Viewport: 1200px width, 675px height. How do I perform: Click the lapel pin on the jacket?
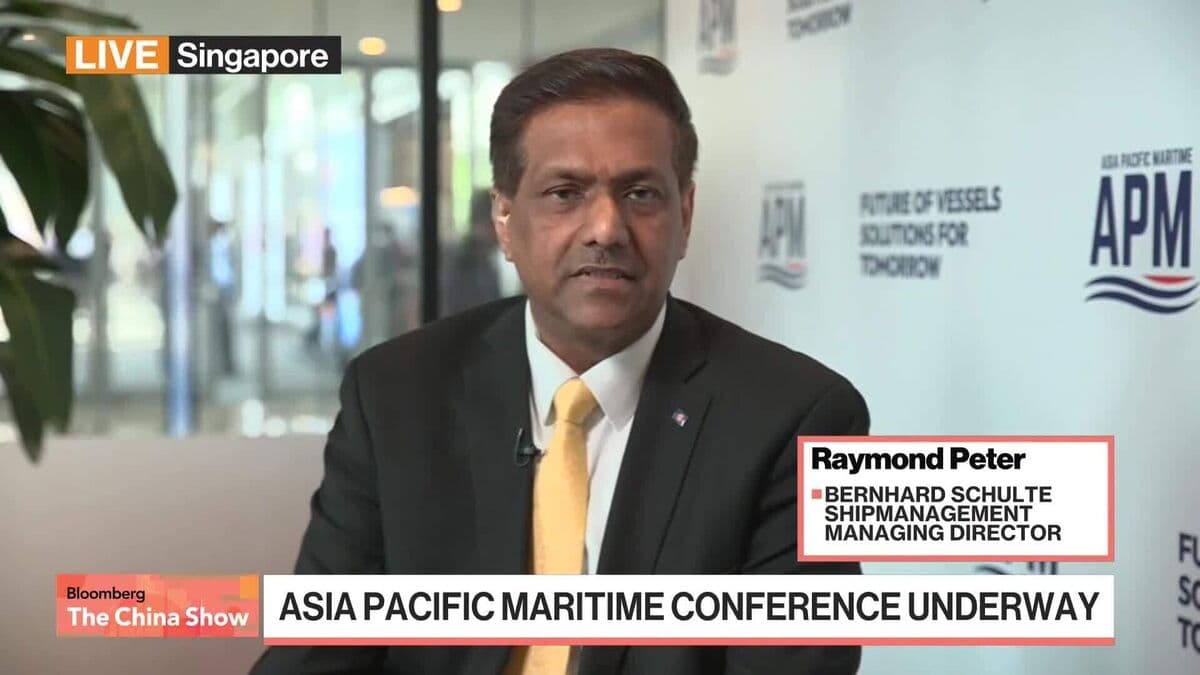(679, 420)
